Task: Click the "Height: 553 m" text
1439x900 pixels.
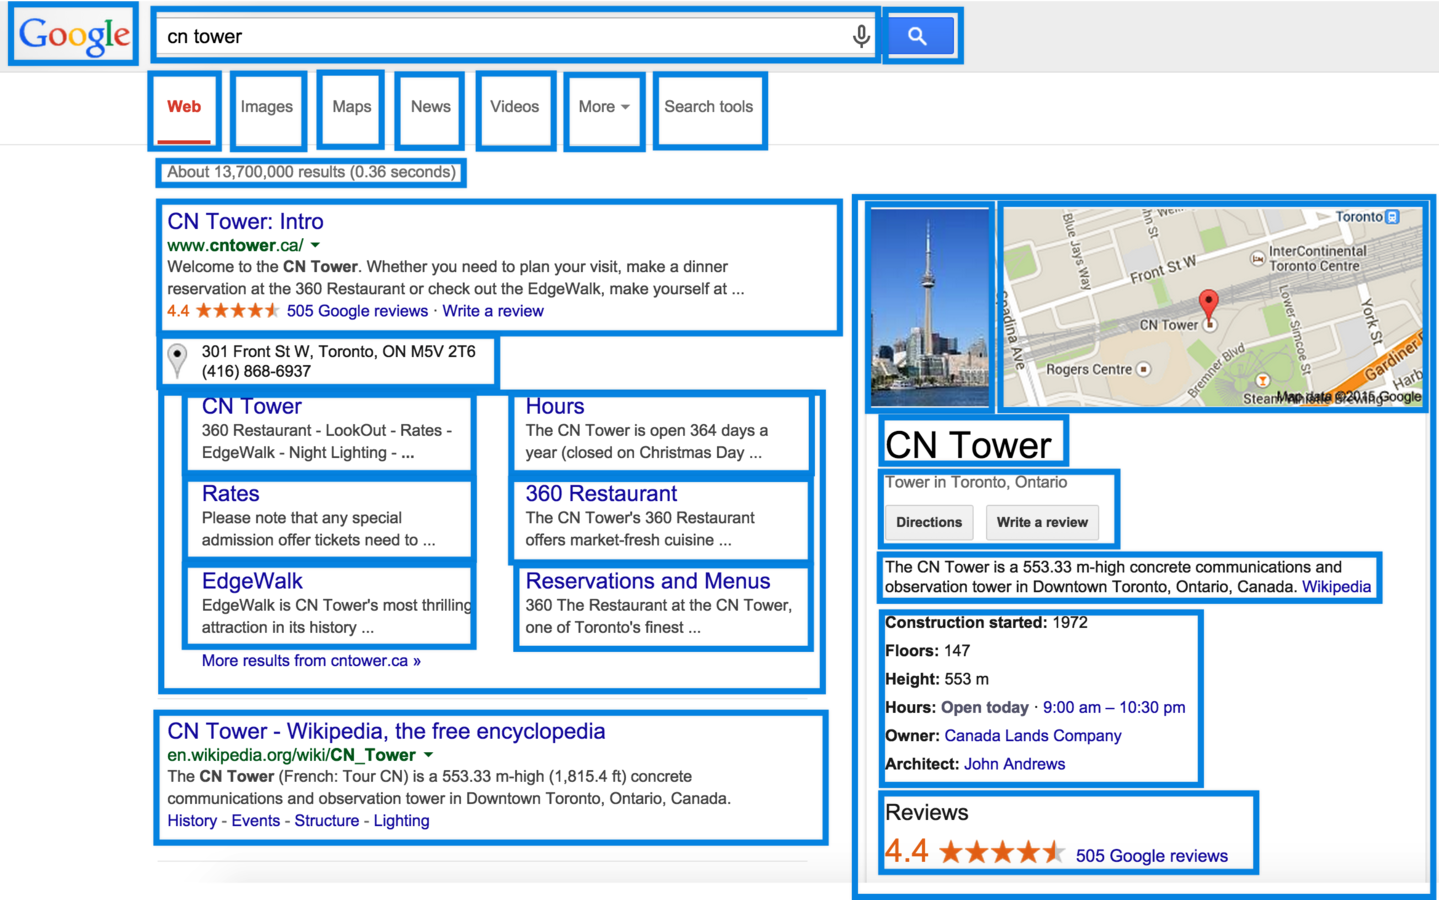Action: pyautogui.click(x=937, y=679)
